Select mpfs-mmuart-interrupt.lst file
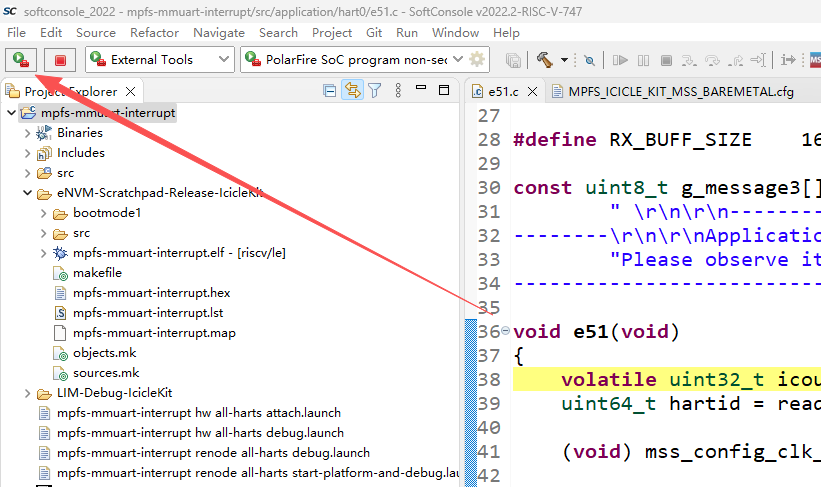This screenshot has width=821, height=487. [x=148, y=313]
